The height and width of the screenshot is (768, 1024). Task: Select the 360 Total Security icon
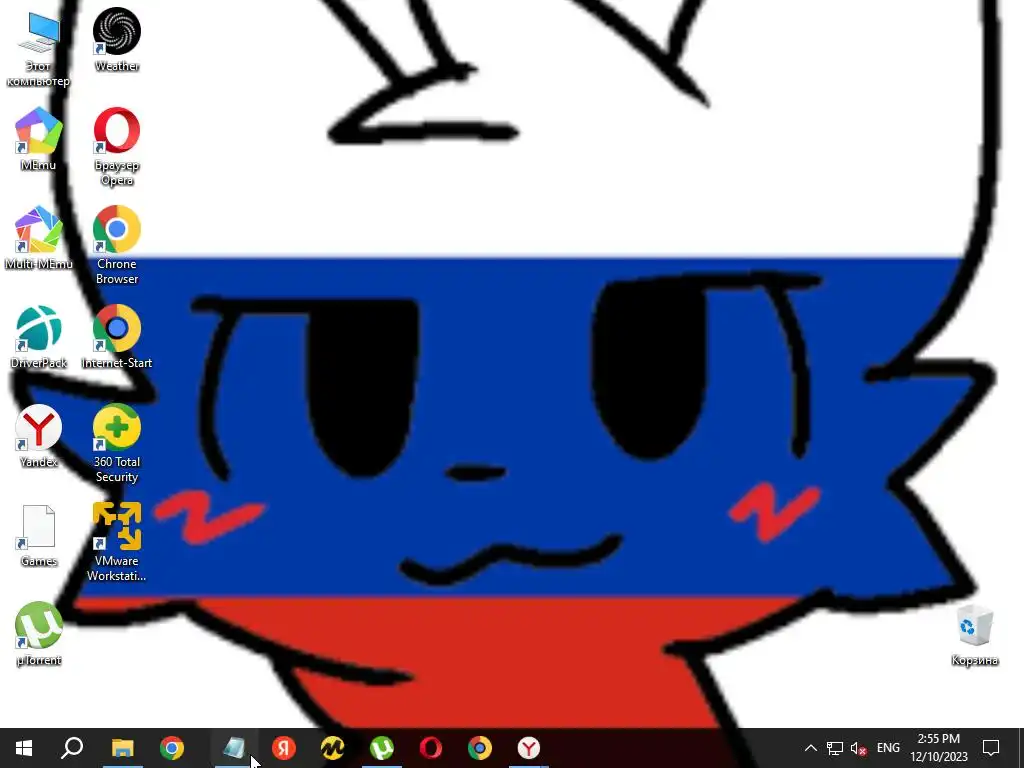[117, 443]
